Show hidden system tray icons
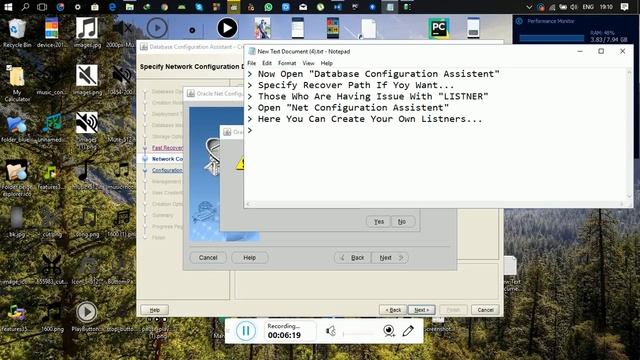 tap(529, 7)
